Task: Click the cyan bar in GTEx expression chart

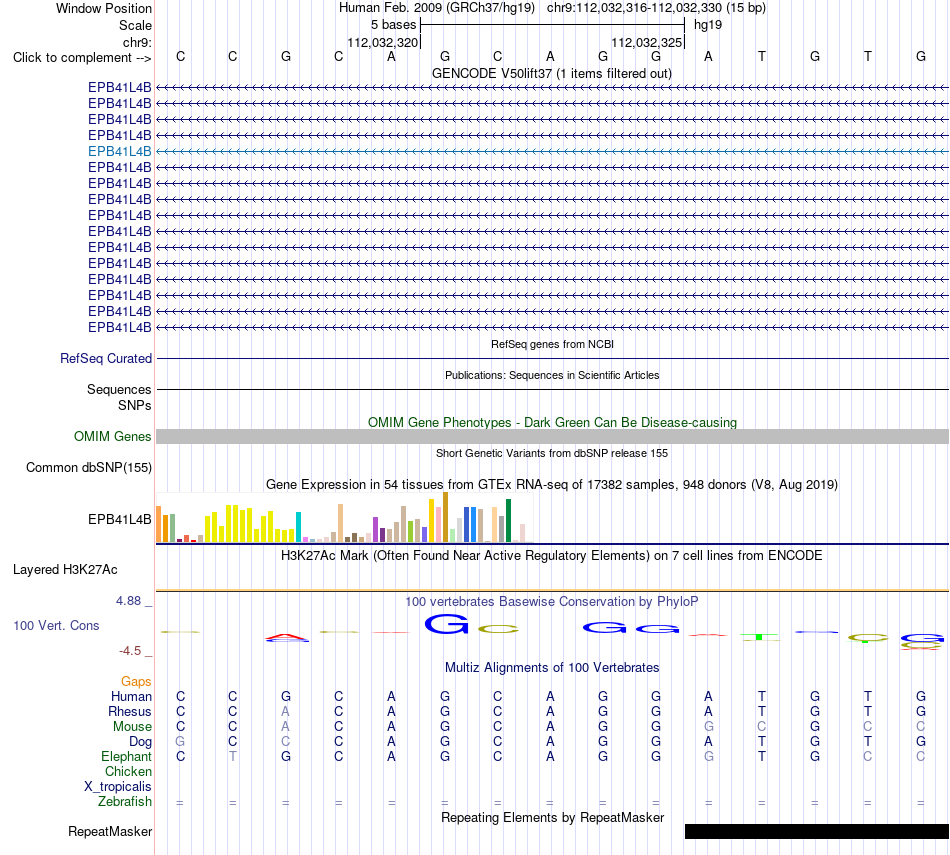Action: point(298,527)
